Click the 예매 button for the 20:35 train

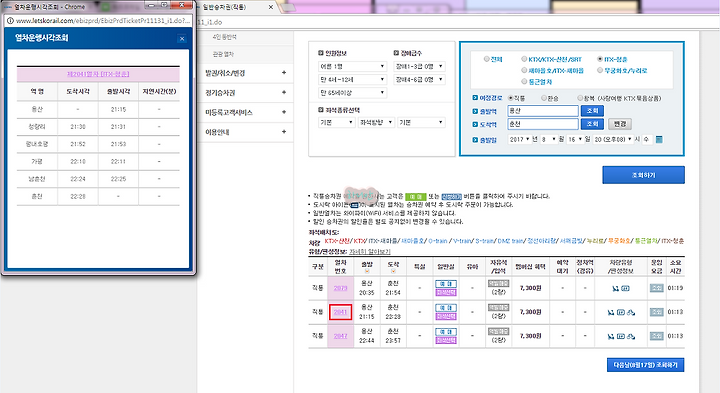[446, 284]
